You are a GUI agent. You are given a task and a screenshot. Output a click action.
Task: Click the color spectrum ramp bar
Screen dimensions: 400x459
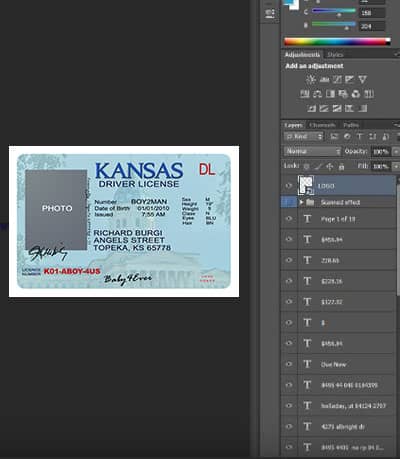click(x=337, y=42)
